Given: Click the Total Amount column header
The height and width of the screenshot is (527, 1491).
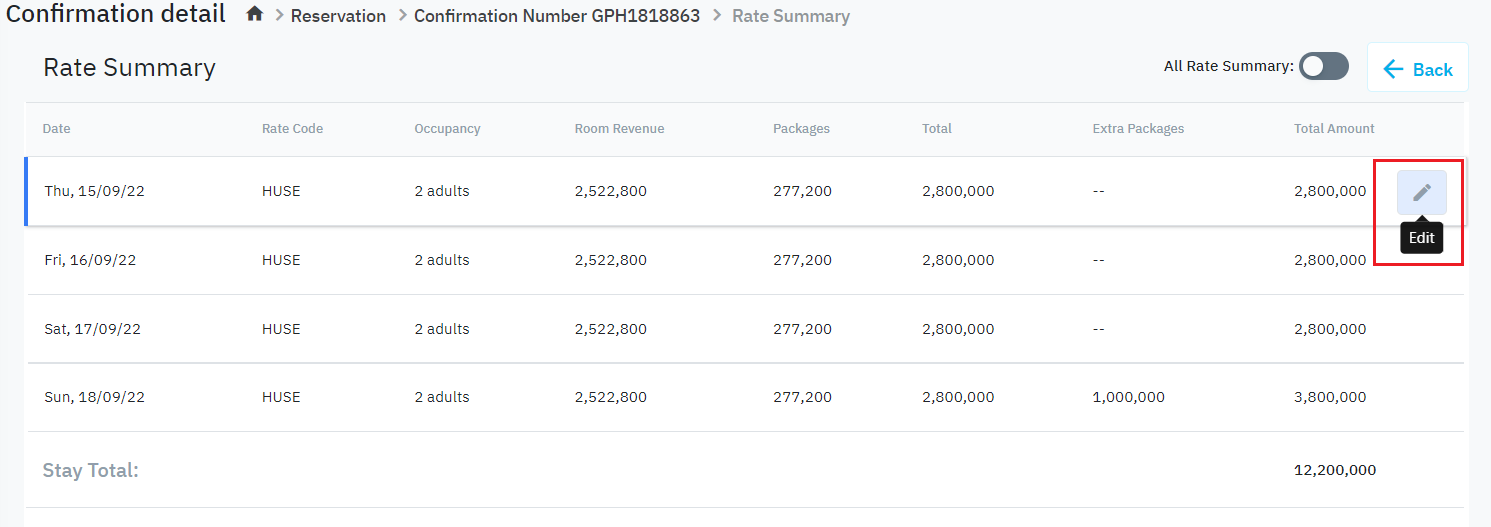Looking at the screenshot, I should 1334,129.
